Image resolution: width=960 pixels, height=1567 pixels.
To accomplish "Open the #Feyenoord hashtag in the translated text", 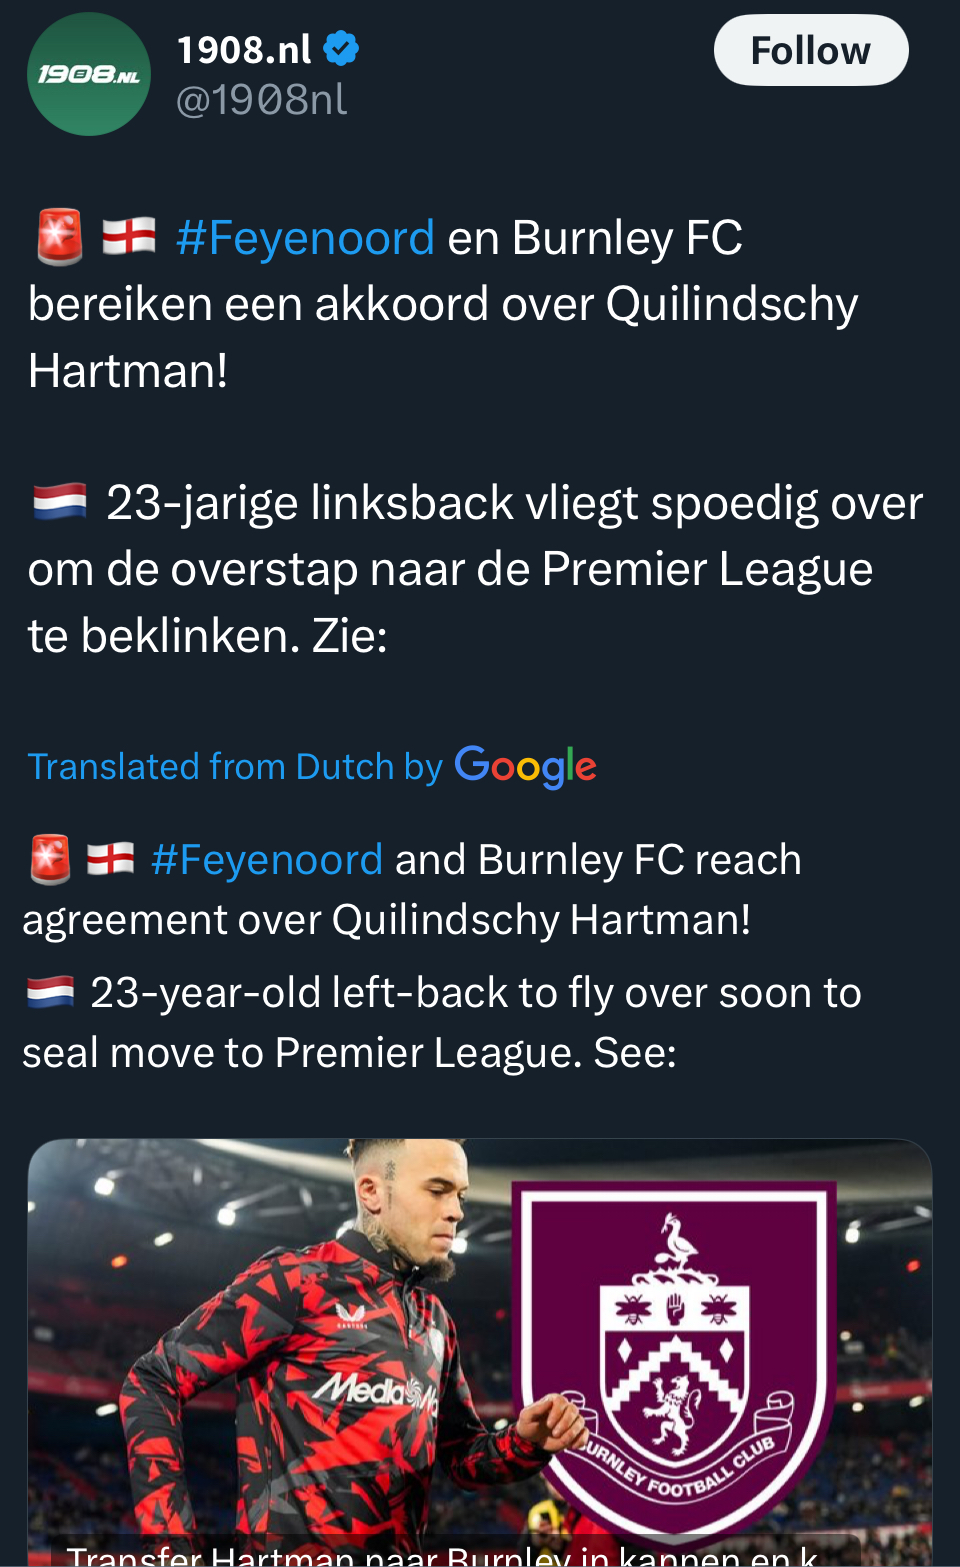I will point(267,860).
